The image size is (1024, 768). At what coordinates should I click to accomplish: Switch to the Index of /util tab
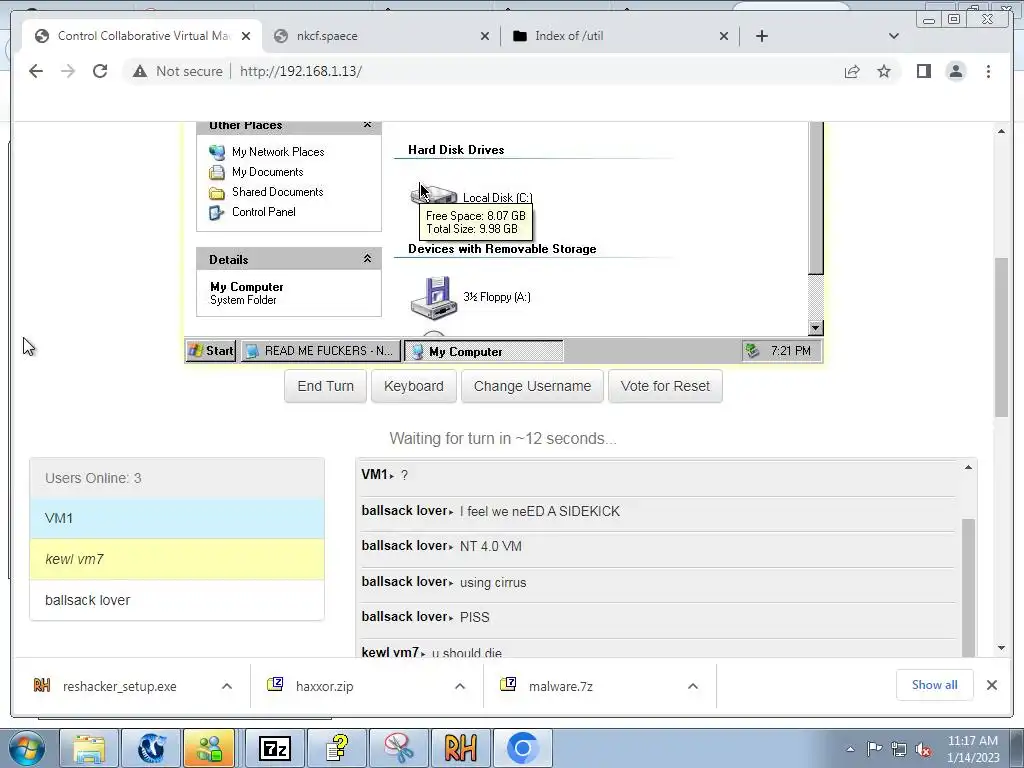tap(620, 36)
